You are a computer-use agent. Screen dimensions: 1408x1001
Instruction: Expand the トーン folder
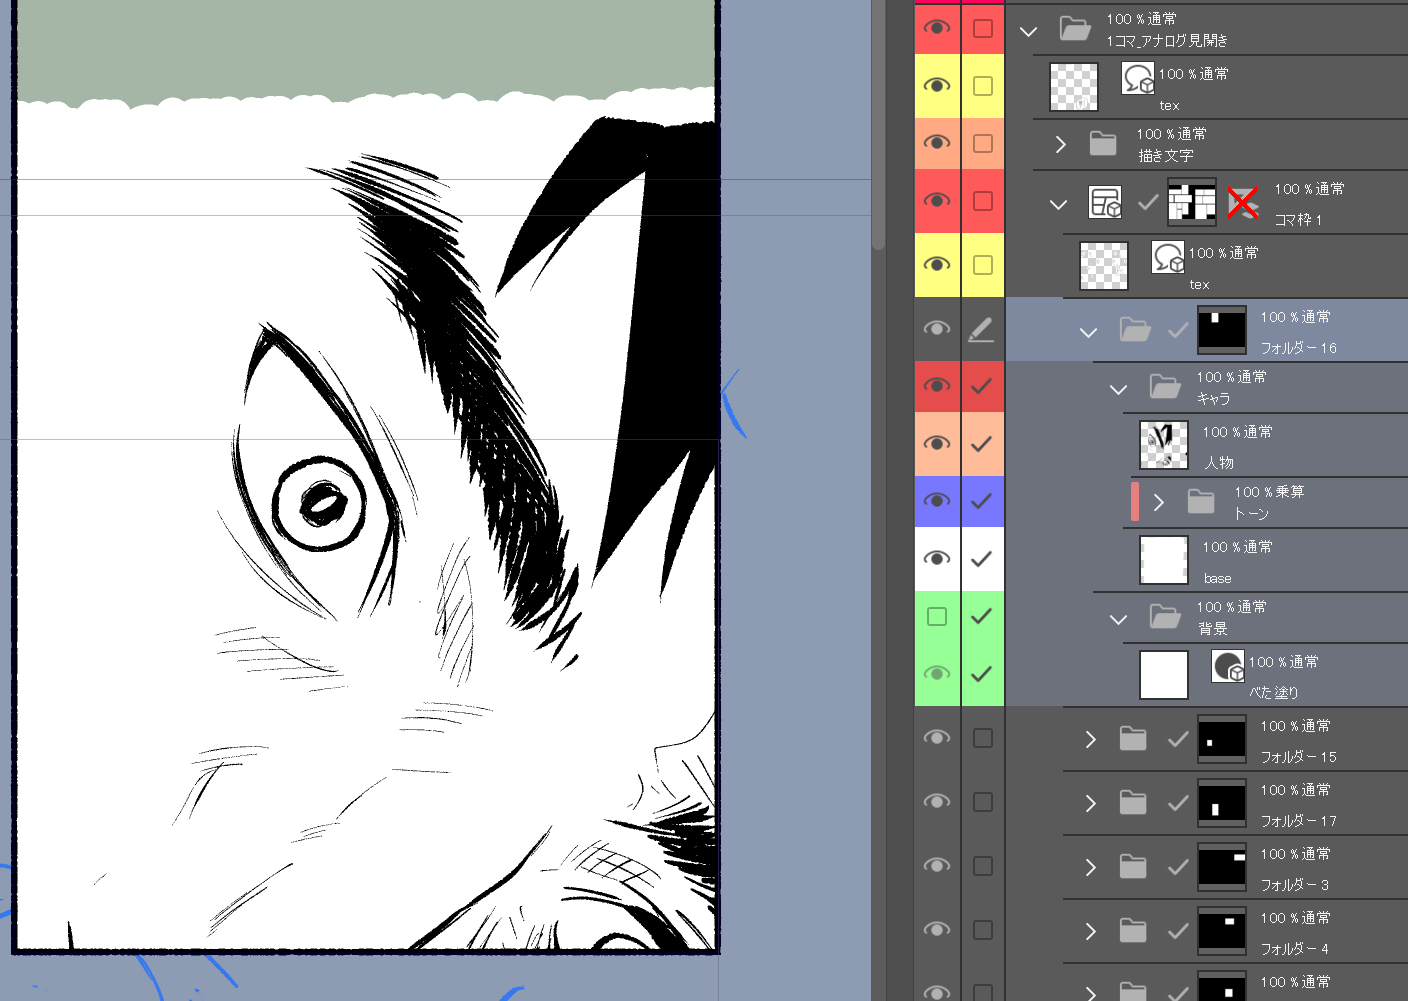[1158, 502]
